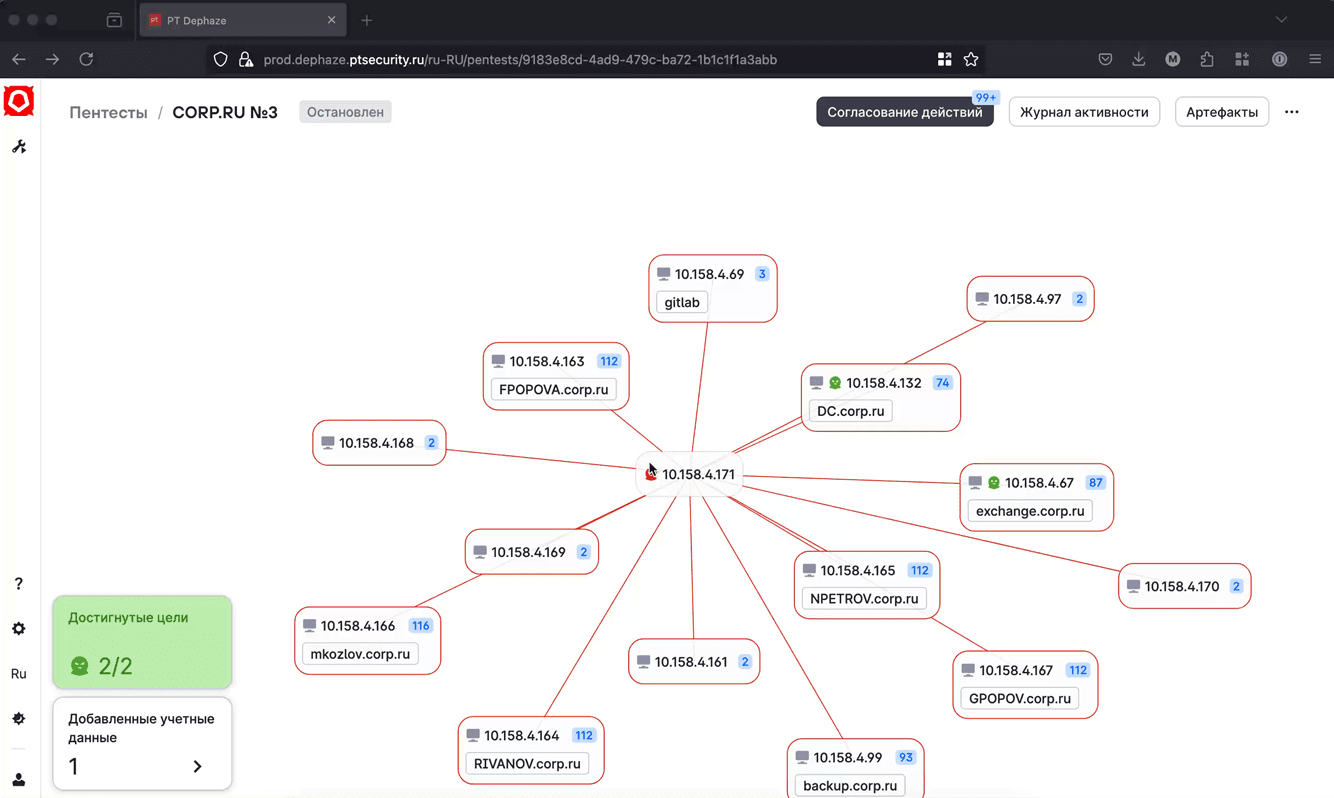The image size is (1334, 798).
Task: Open the user profile icon in sidebar
Action: 19,780
